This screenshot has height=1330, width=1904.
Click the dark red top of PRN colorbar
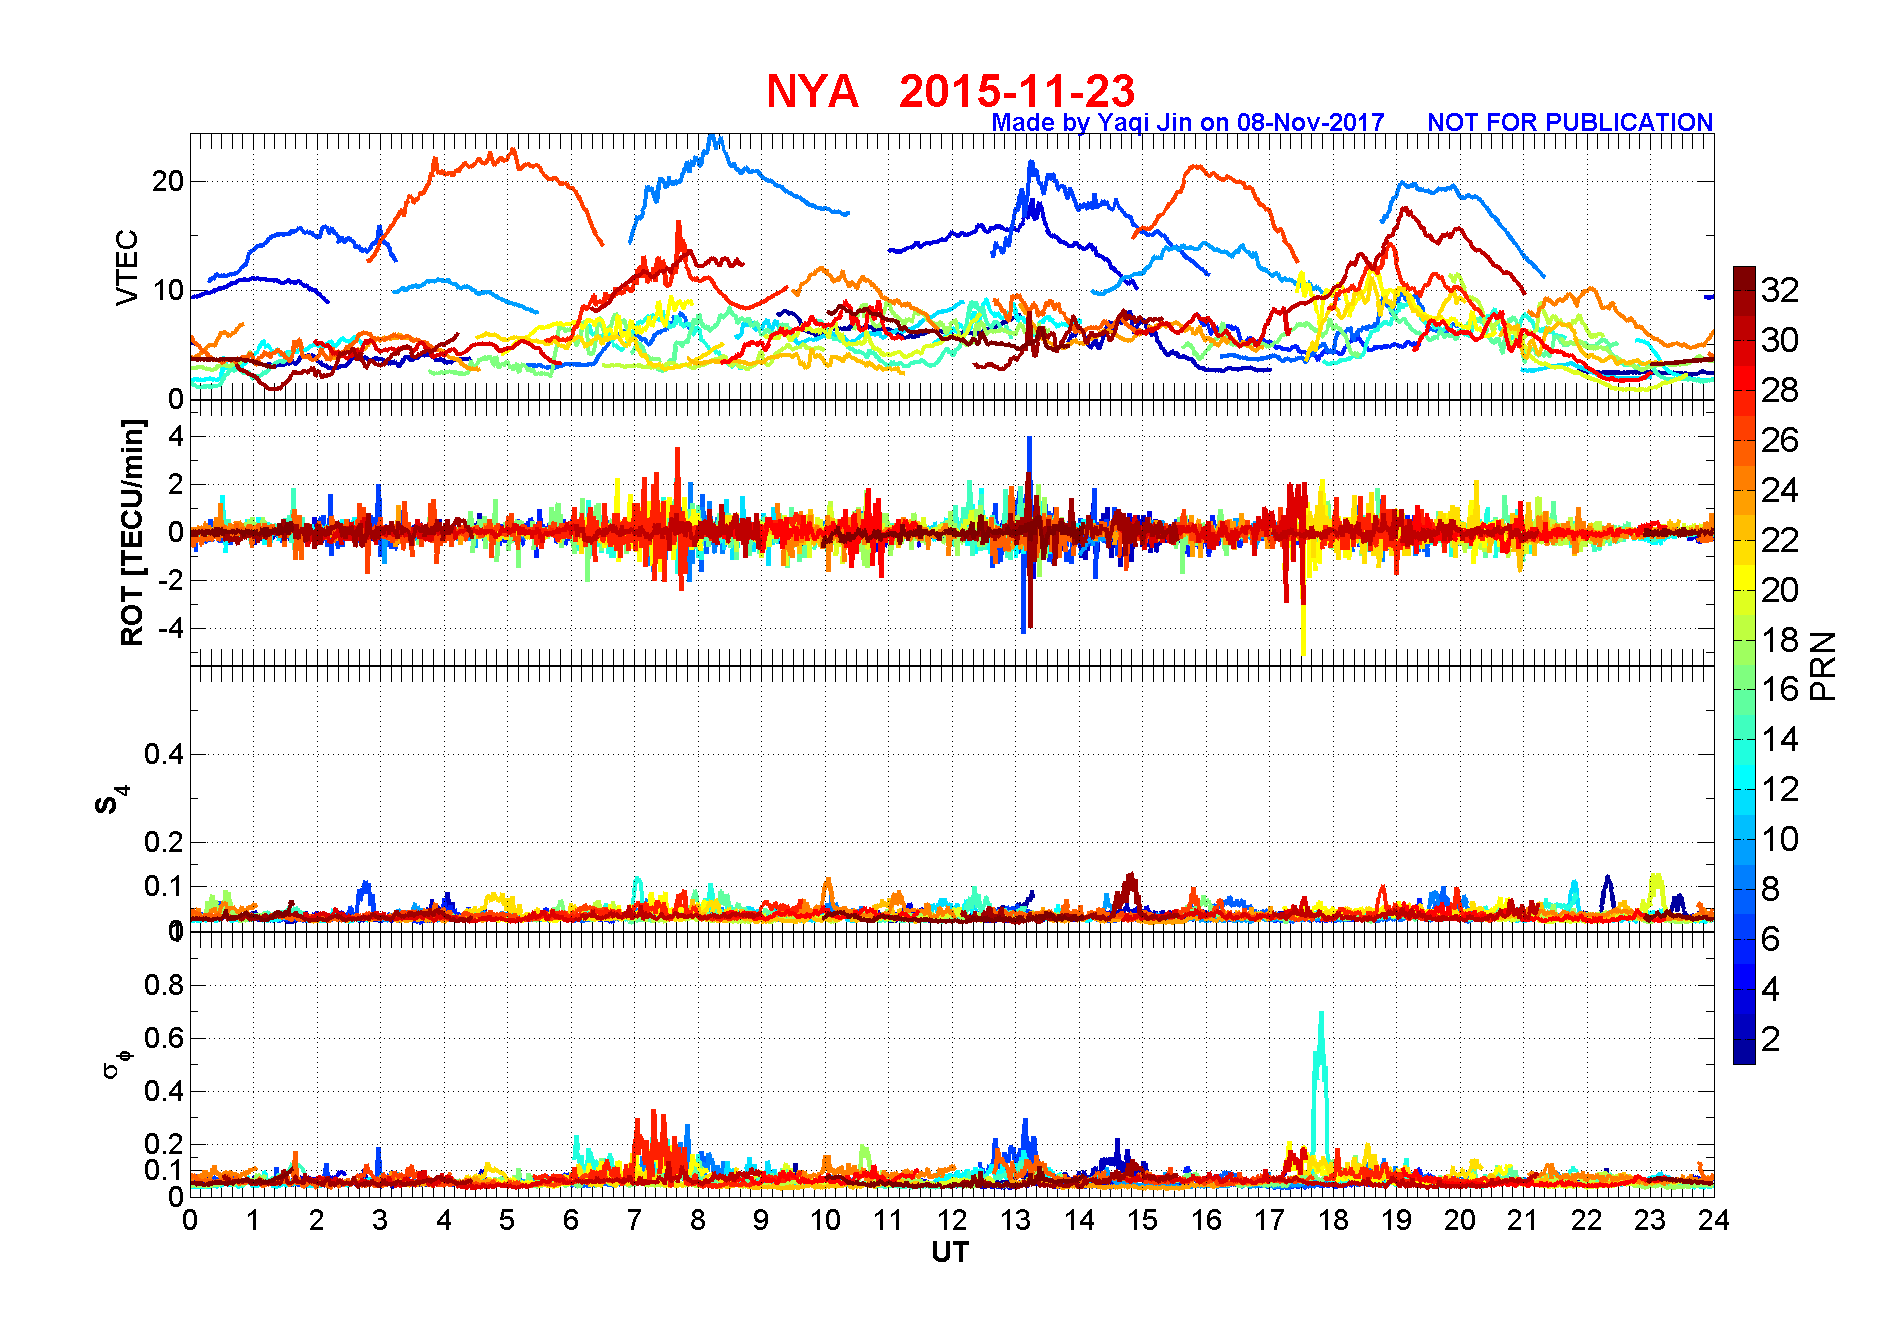tap(1744, 278)
